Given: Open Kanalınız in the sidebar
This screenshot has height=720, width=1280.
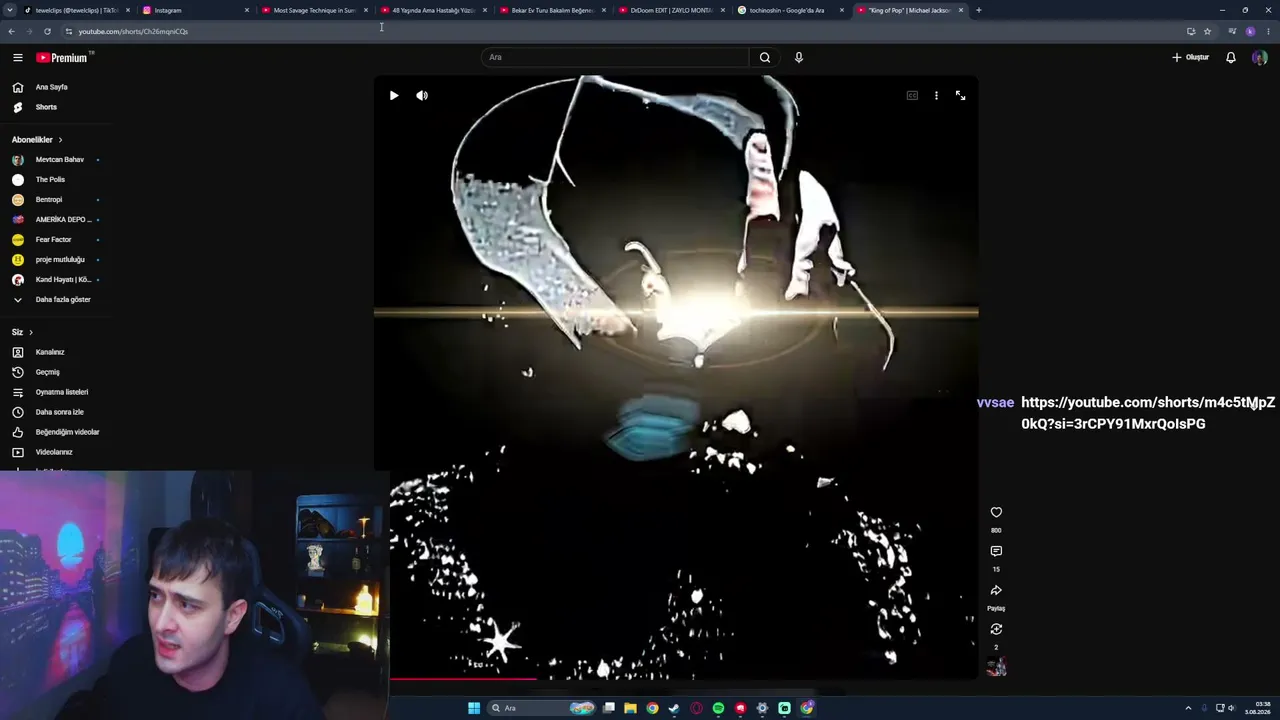Looking at the screenshot, I should [56, 352].
